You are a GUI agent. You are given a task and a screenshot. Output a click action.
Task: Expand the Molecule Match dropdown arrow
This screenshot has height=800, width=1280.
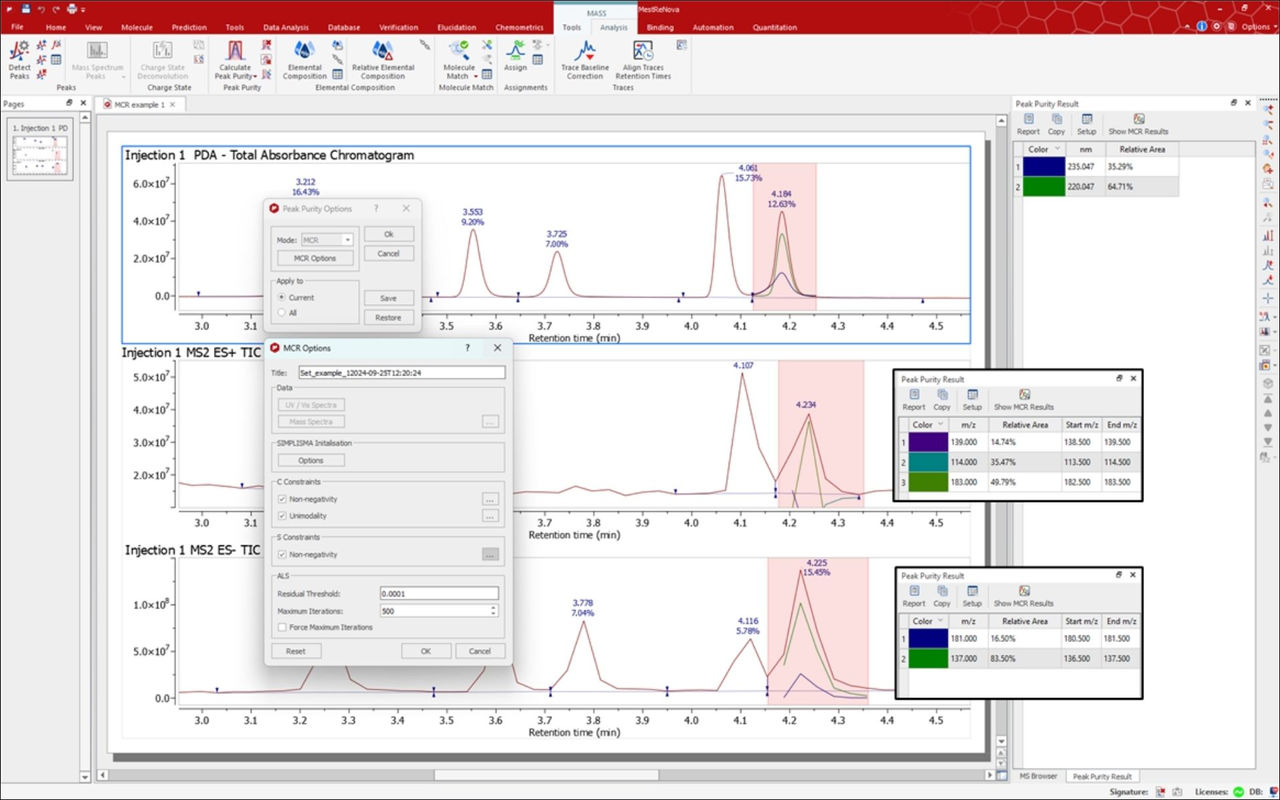[476, 77]
